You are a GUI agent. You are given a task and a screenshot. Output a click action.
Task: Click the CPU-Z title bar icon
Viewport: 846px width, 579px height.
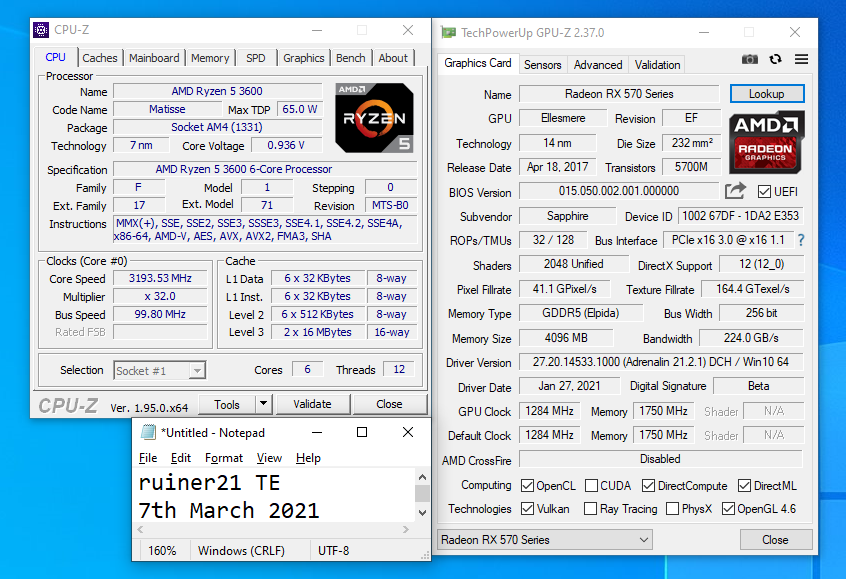41,30
